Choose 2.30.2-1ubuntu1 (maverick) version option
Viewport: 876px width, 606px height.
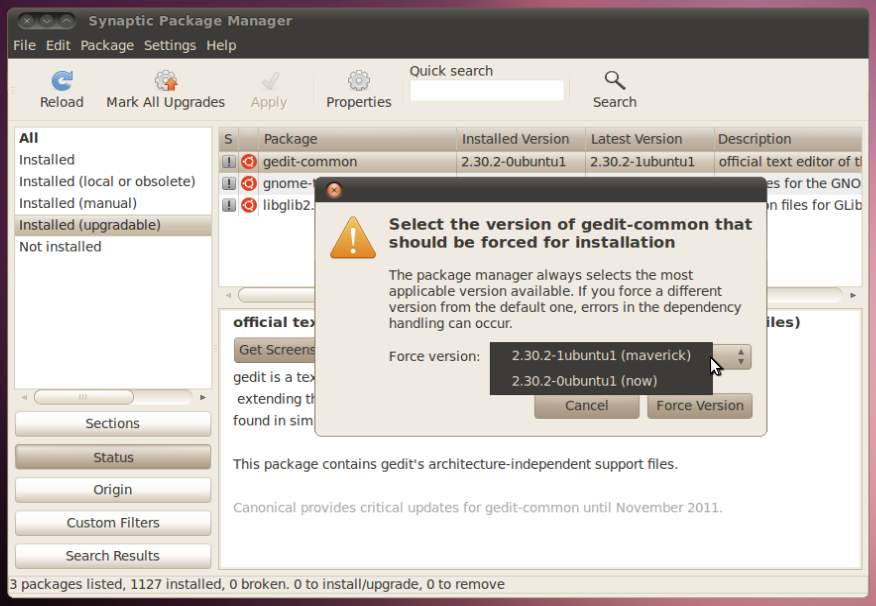[x=601, y=356]
